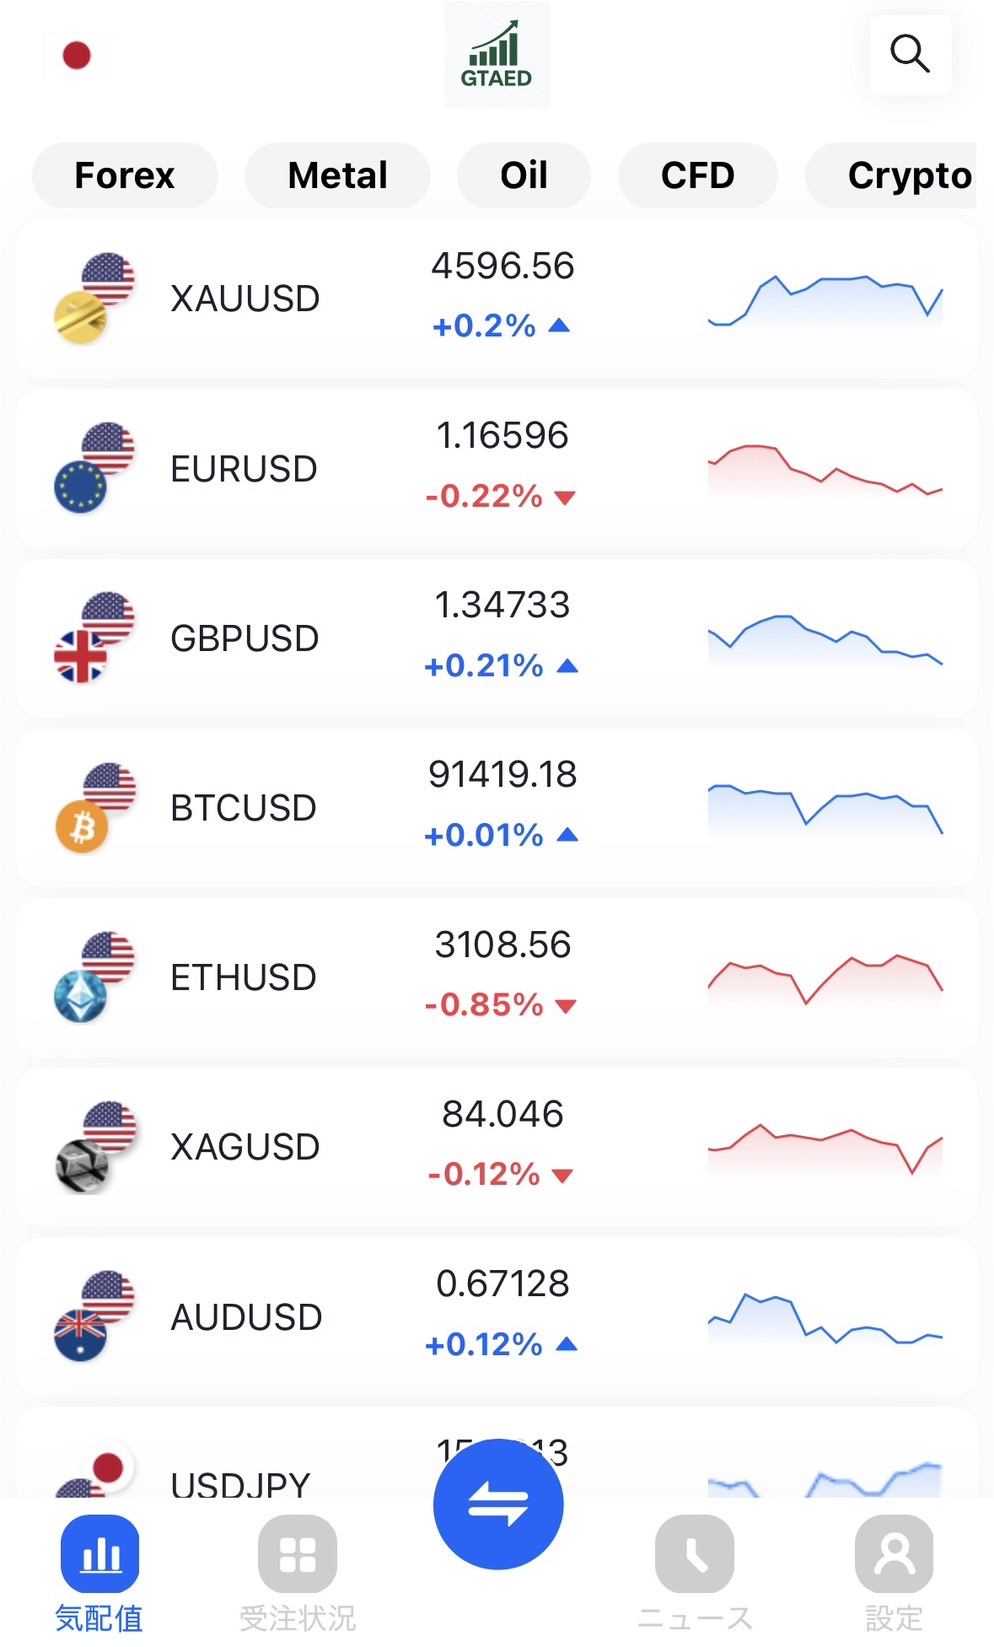Select the Oil category tab
The image size is (994, 1647).
coord(523,176)
